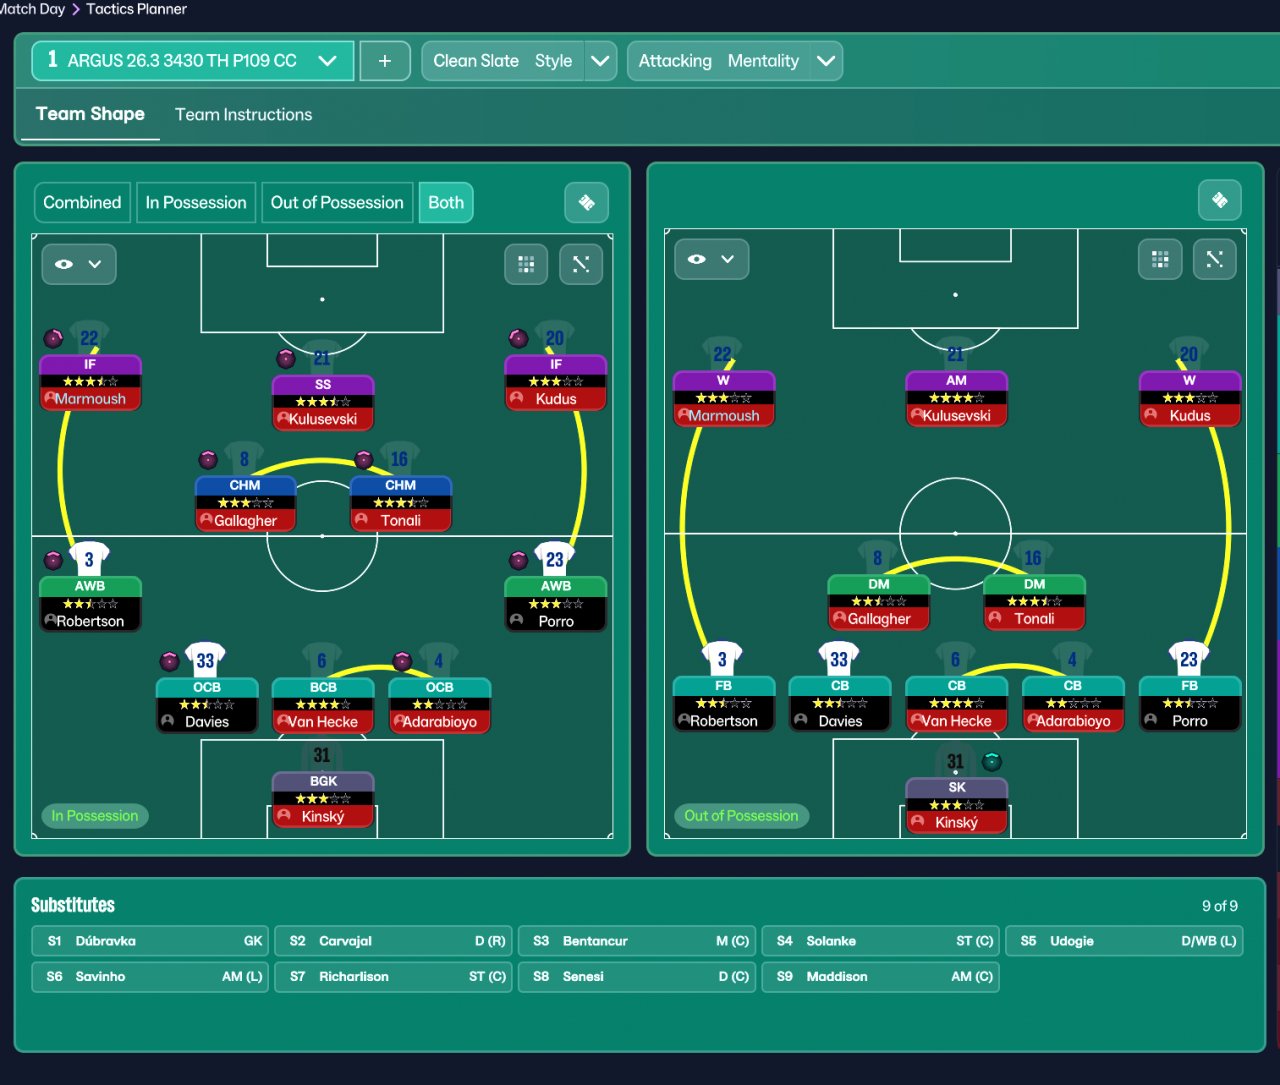Click the plus button to add tactic
Screen dimensions: 1280x1085
384,61
